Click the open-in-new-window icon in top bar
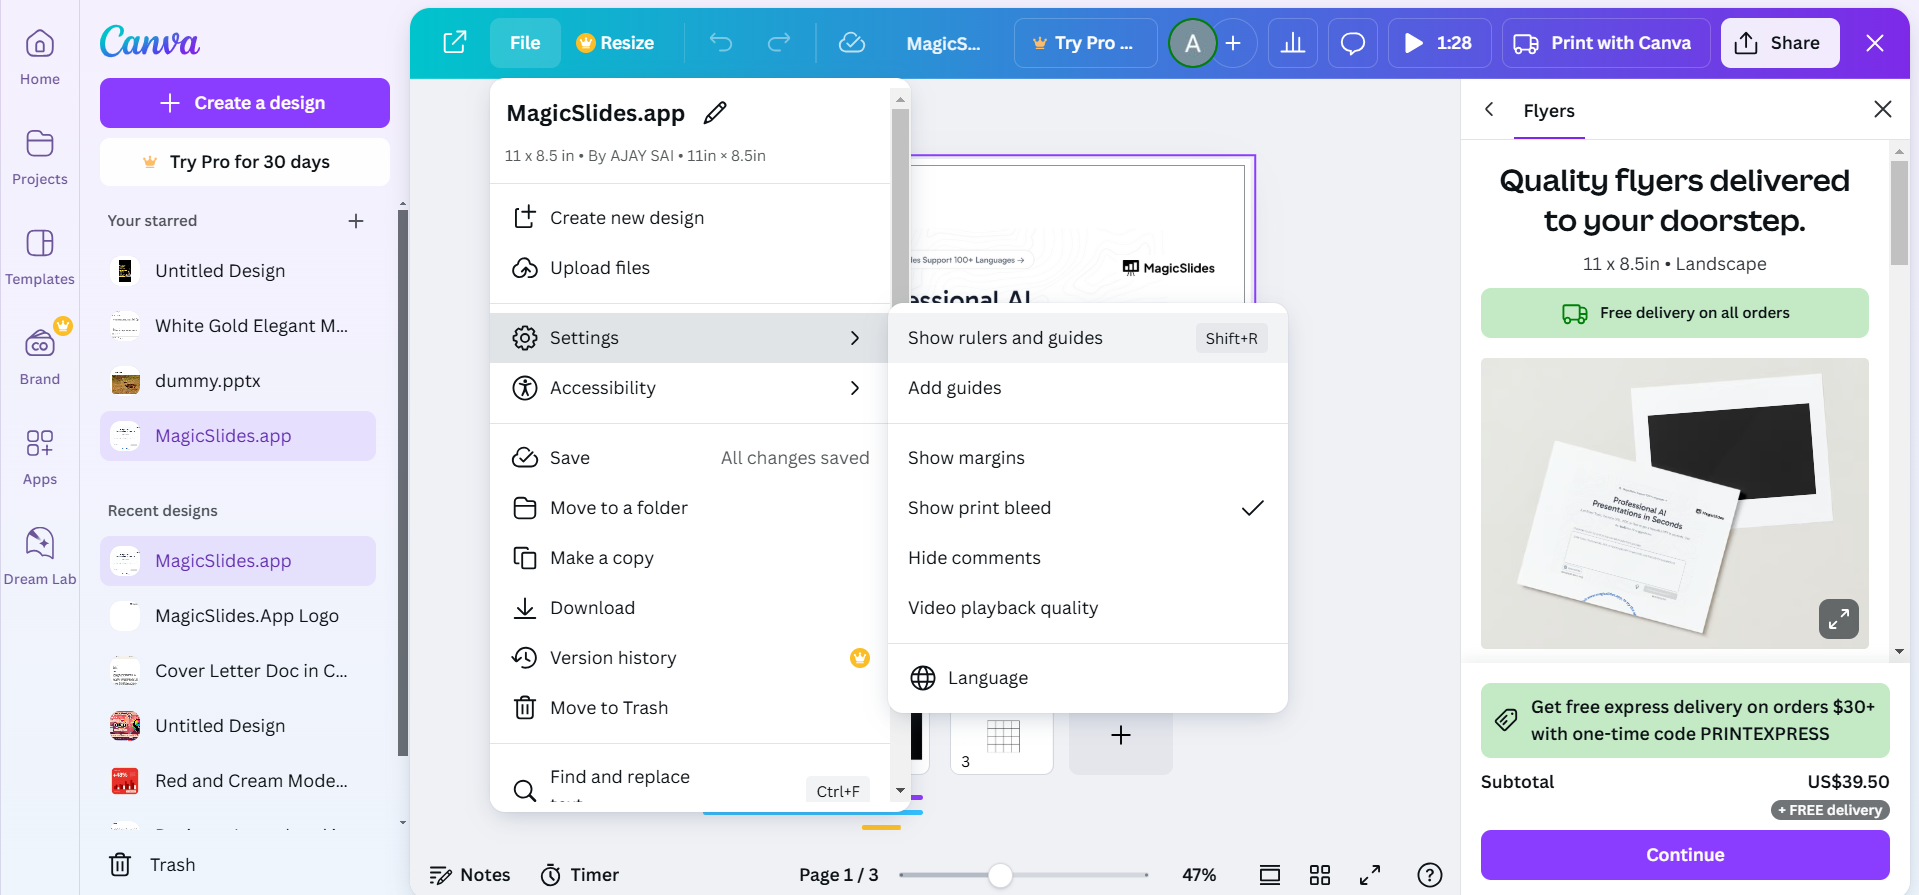This screenshot has height=895, width=1919. 455,43
